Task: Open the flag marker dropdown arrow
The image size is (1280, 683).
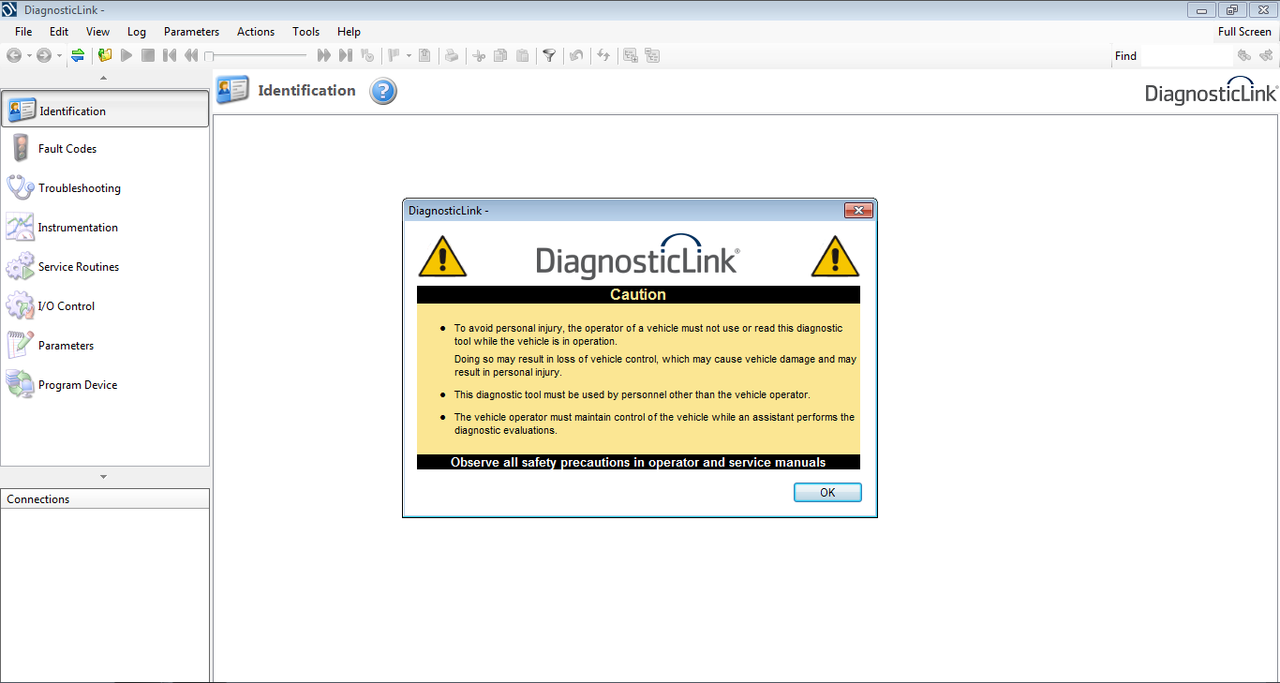Action: pos(409,56)
